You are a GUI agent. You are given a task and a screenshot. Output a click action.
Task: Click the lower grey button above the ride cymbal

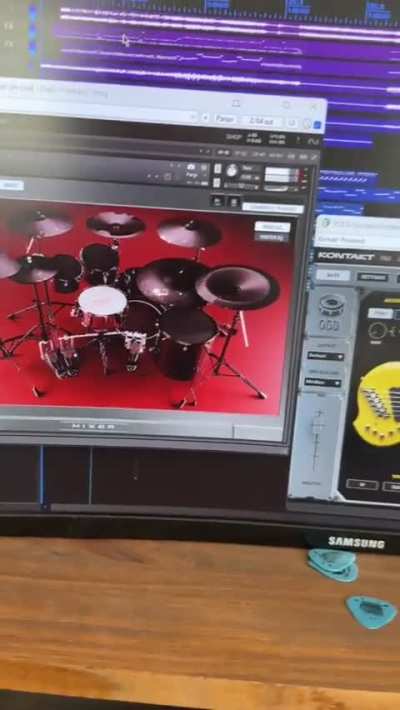pos(271,237)
